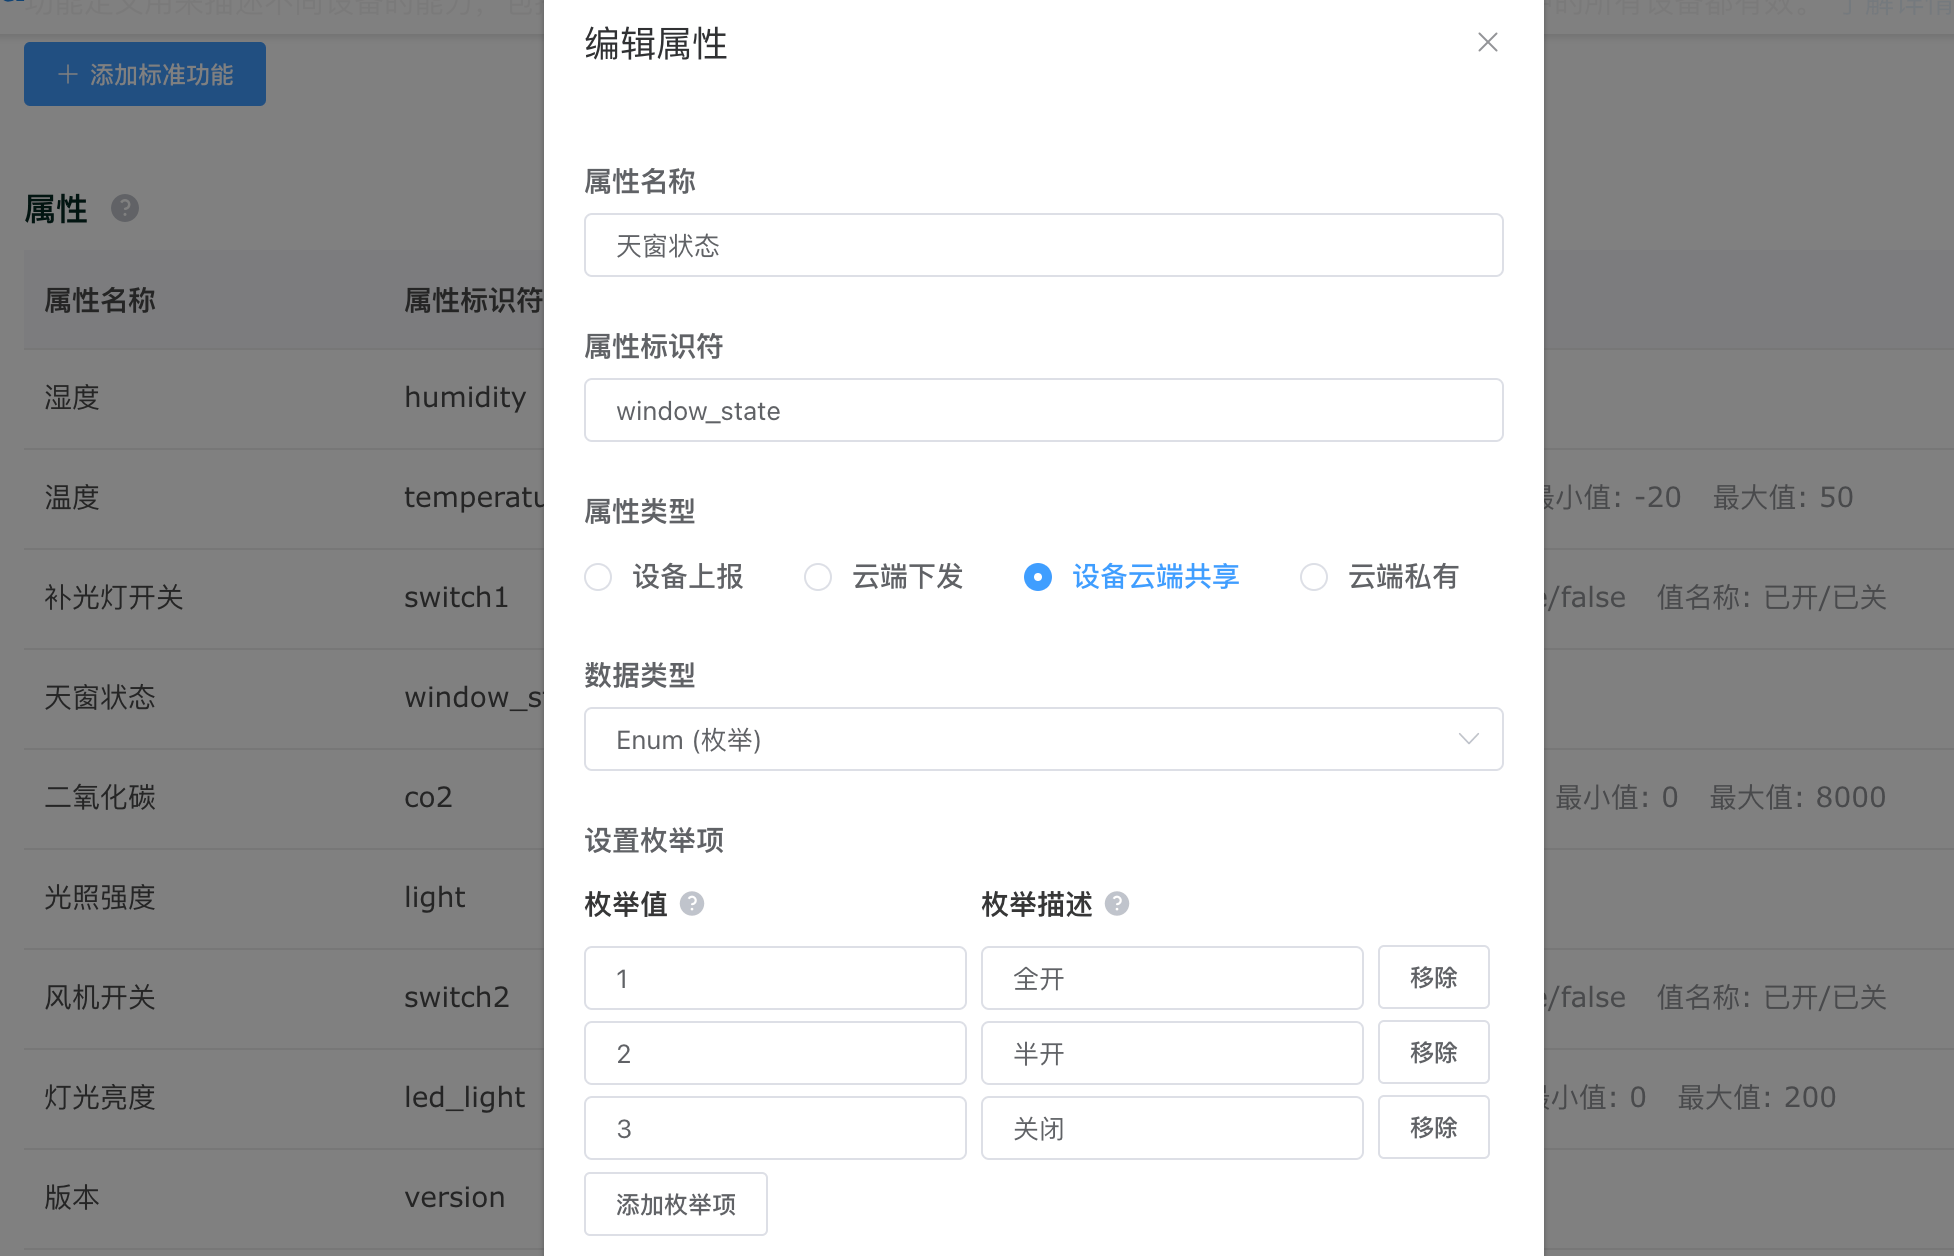Click enum value field containing 1
This screenshot has height=1256, width=1954.
coord(774,978)
